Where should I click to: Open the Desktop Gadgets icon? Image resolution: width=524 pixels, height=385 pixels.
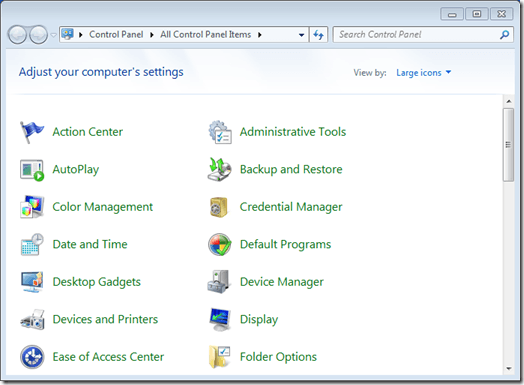32,282
